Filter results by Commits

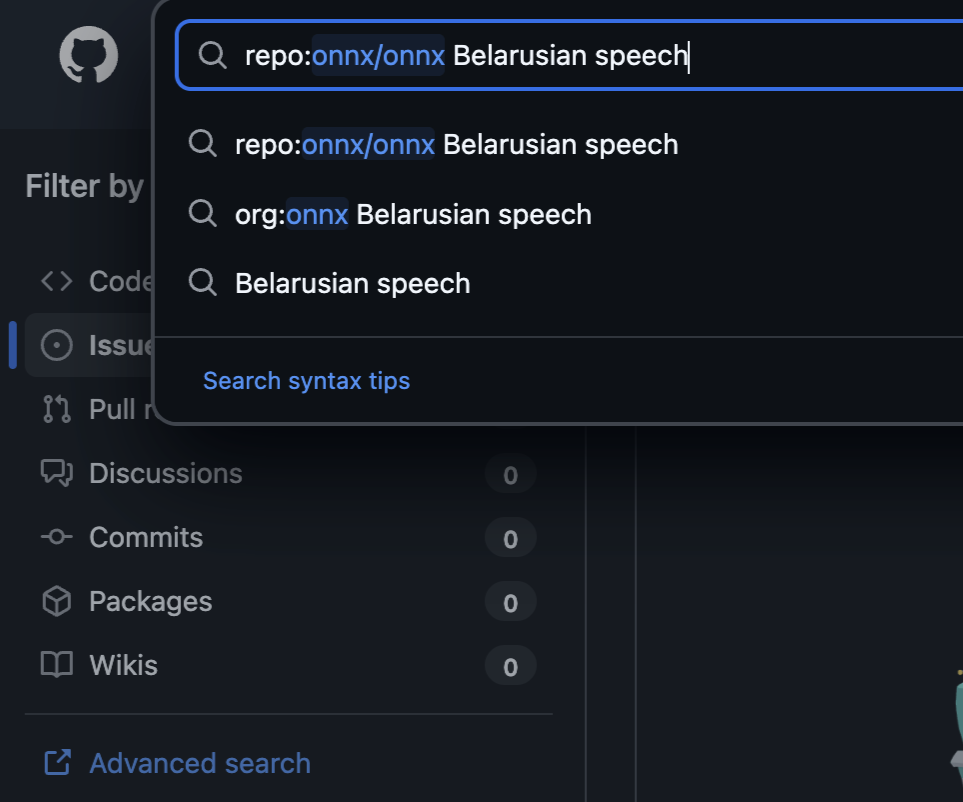pos(146,537)
